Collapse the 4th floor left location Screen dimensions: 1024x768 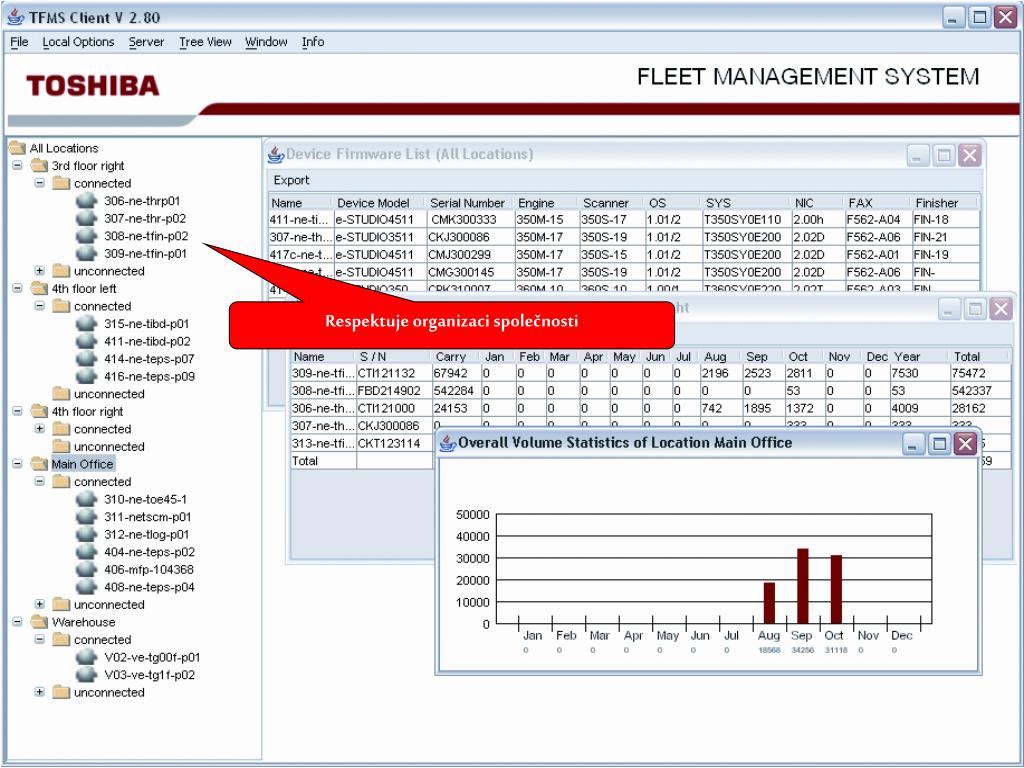coord(18,289)
